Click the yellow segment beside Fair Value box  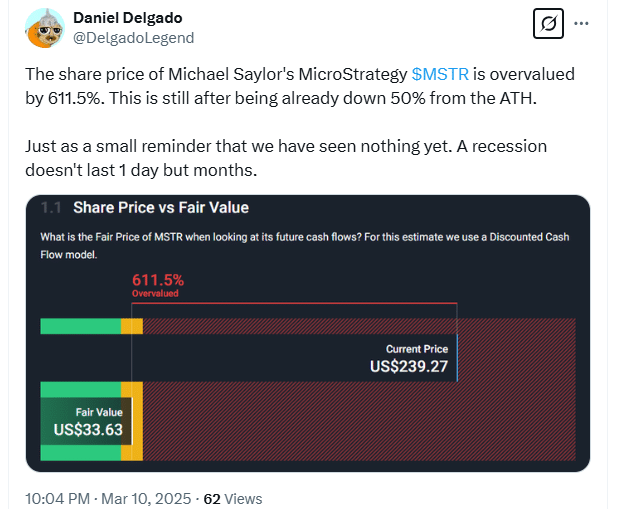(133, 421)
